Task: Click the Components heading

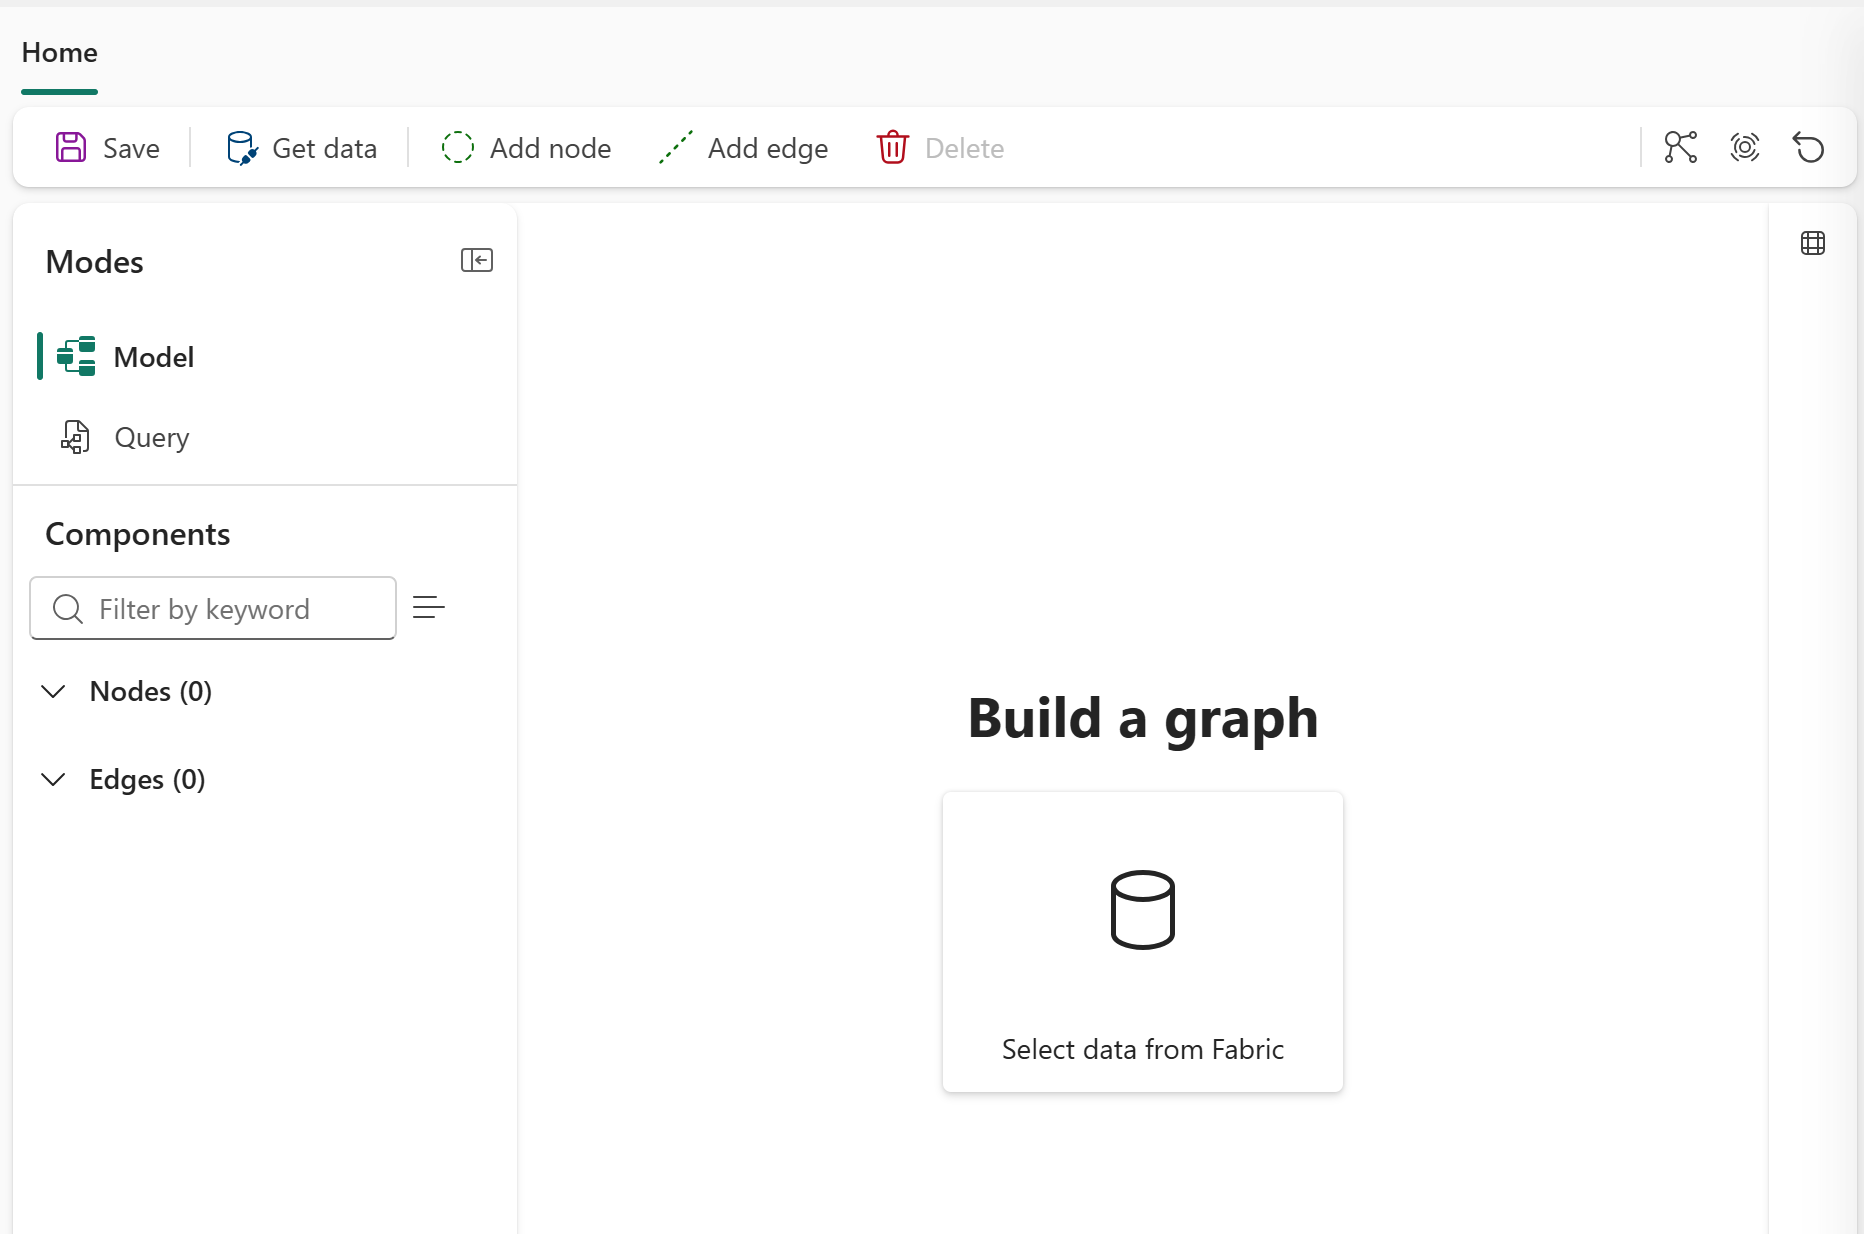Action: point(138,534)
